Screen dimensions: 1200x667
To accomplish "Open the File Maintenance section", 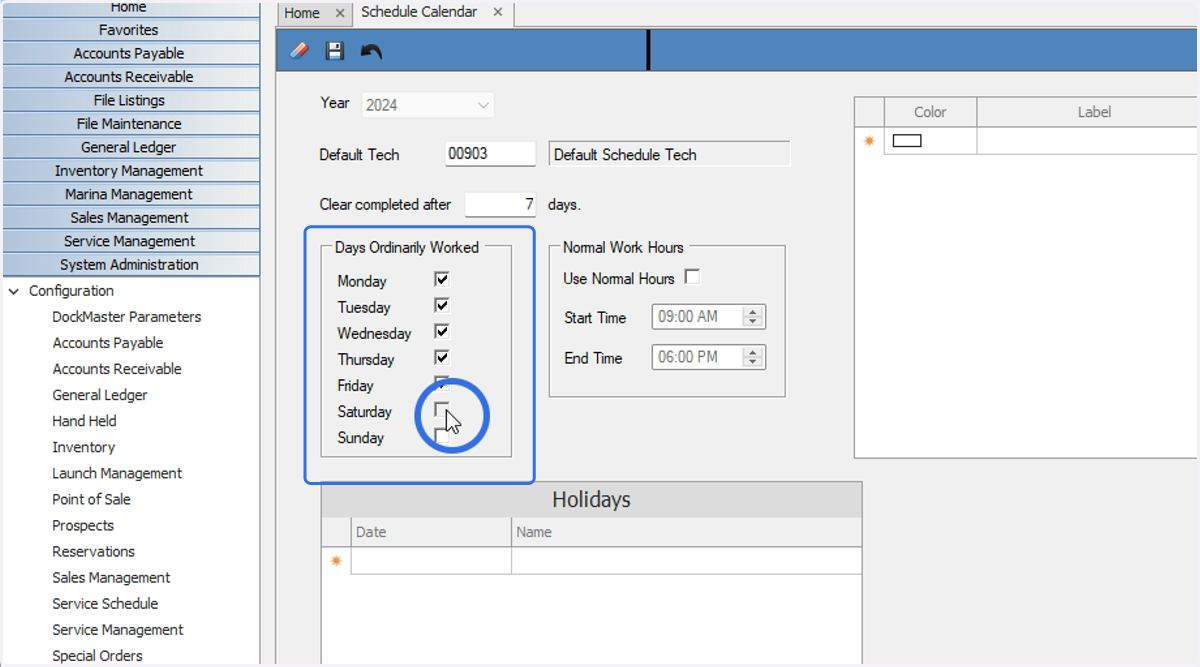I will click(x=131, y=124).
